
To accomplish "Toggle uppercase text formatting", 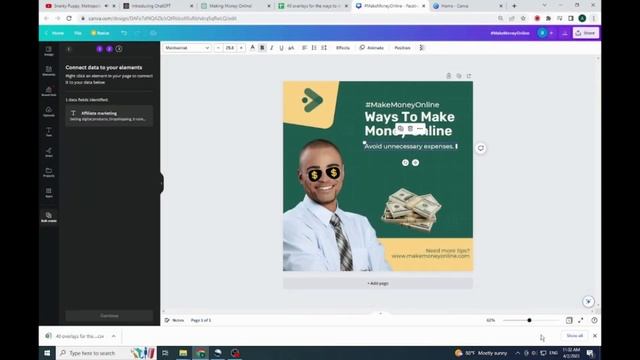I will (x=291, y=48).
